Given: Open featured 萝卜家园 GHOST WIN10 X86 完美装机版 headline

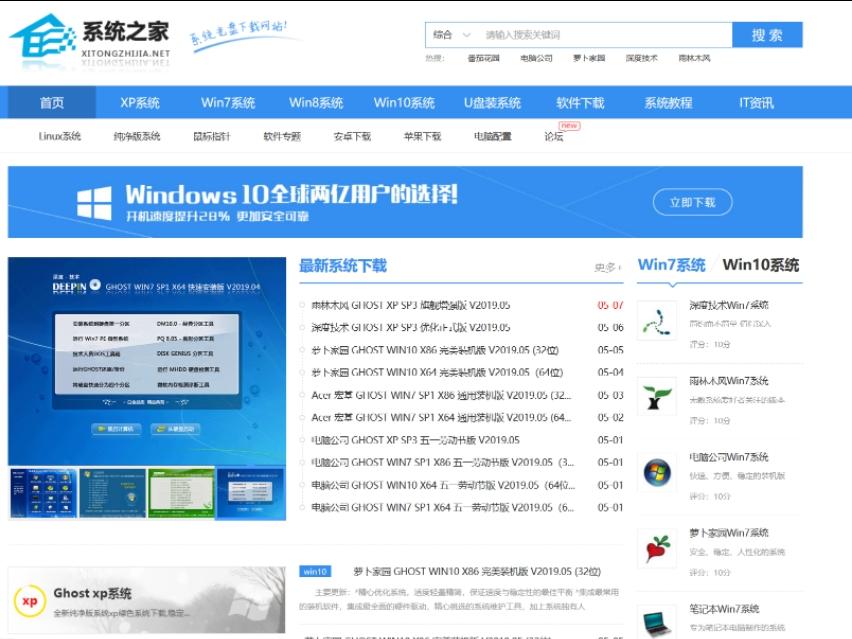Looking at the screenshot, I should [477, 572].
